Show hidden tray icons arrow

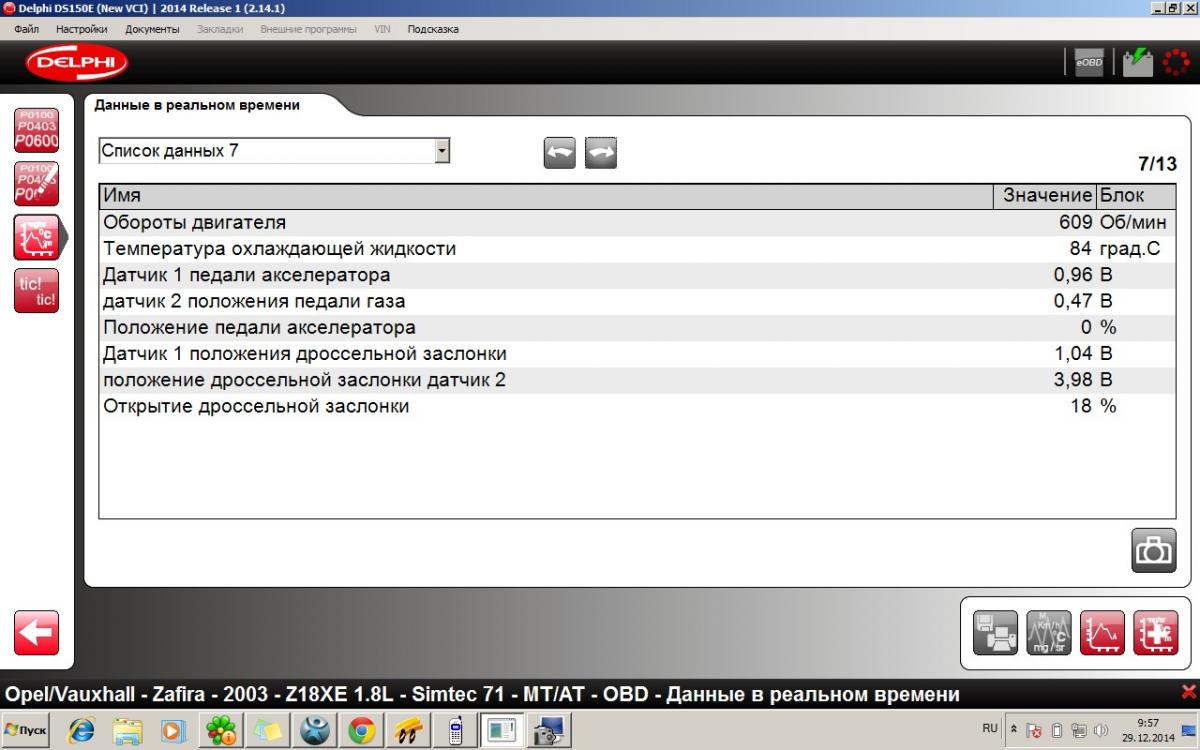point(1015,731)
